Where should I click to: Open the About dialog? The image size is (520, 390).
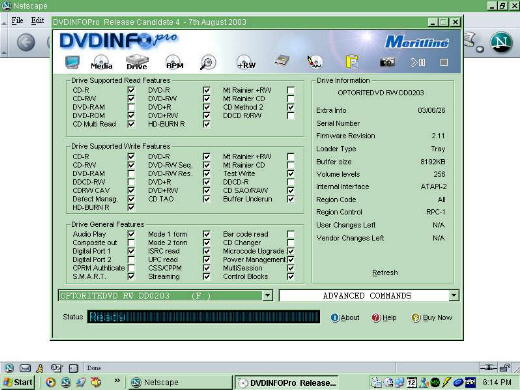(345, 317)
